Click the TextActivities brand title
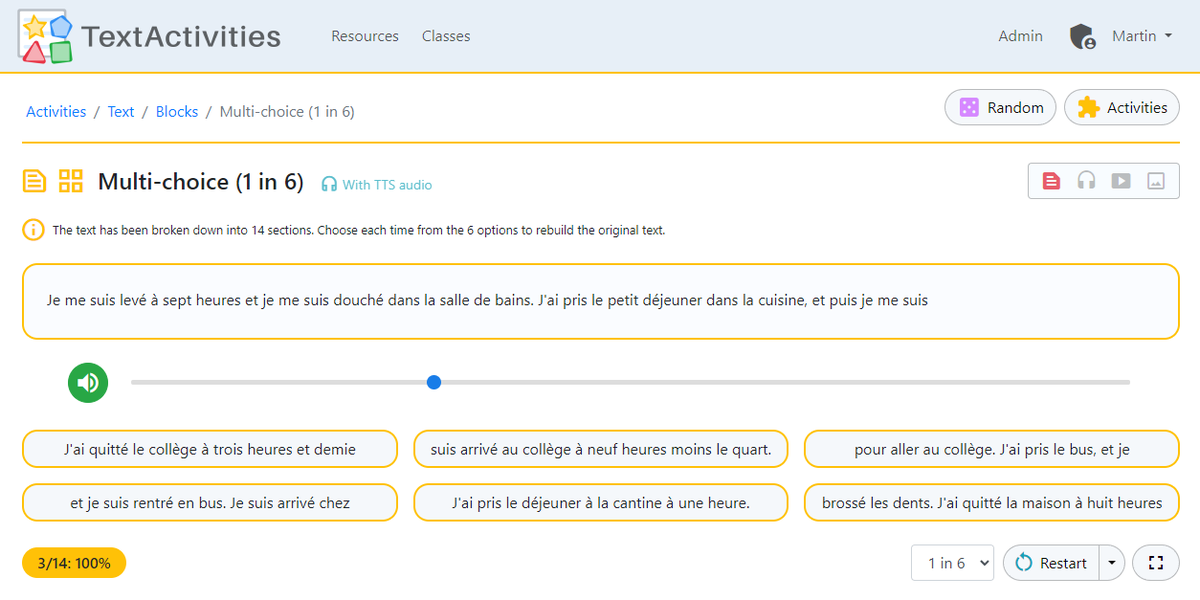Viewport: 1200px width, 600px height. pos(181,37)
